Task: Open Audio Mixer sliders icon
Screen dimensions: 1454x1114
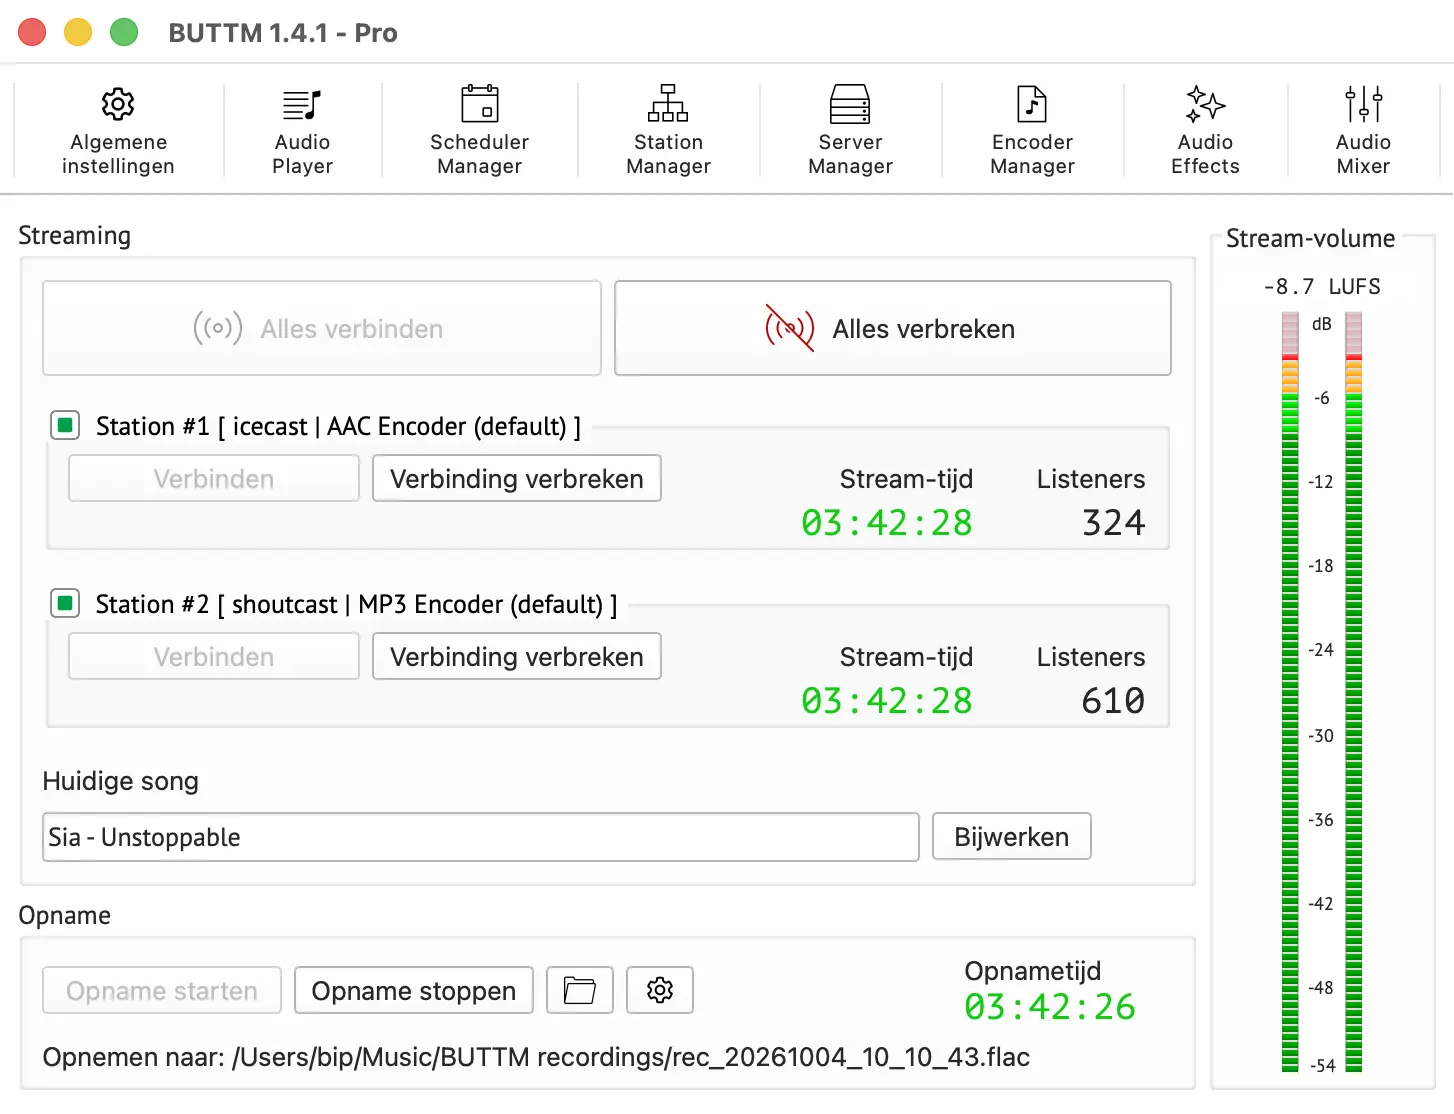Action: click(x=1363, y=103)
